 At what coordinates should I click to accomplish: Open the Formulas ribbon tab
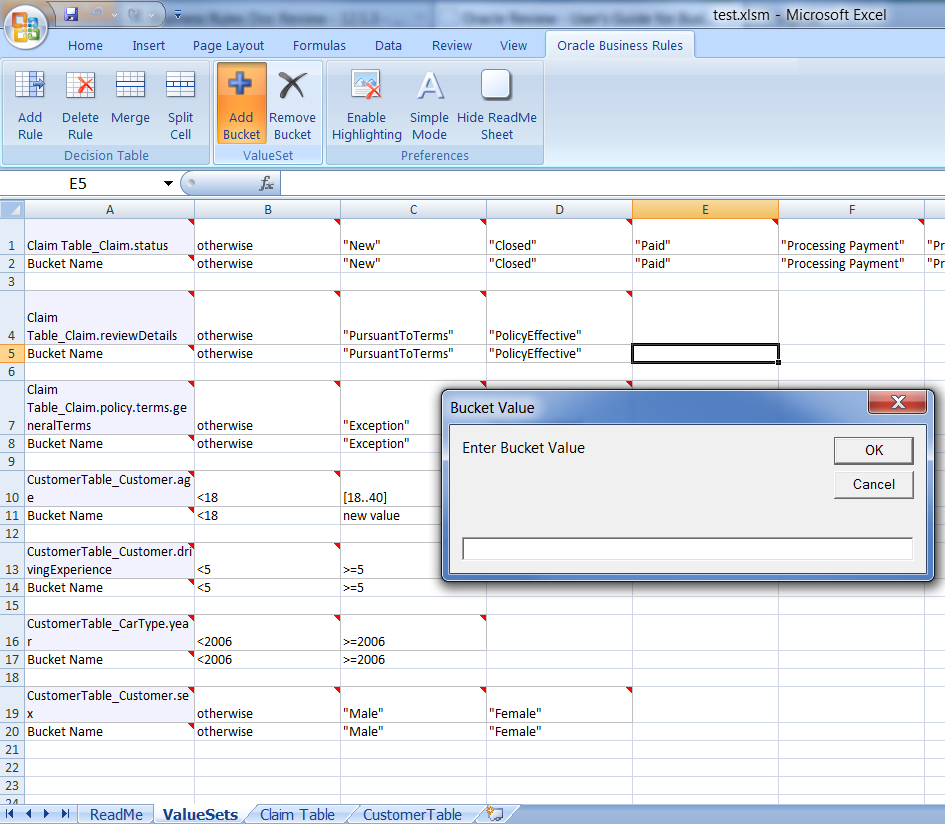tap(319, 46)
